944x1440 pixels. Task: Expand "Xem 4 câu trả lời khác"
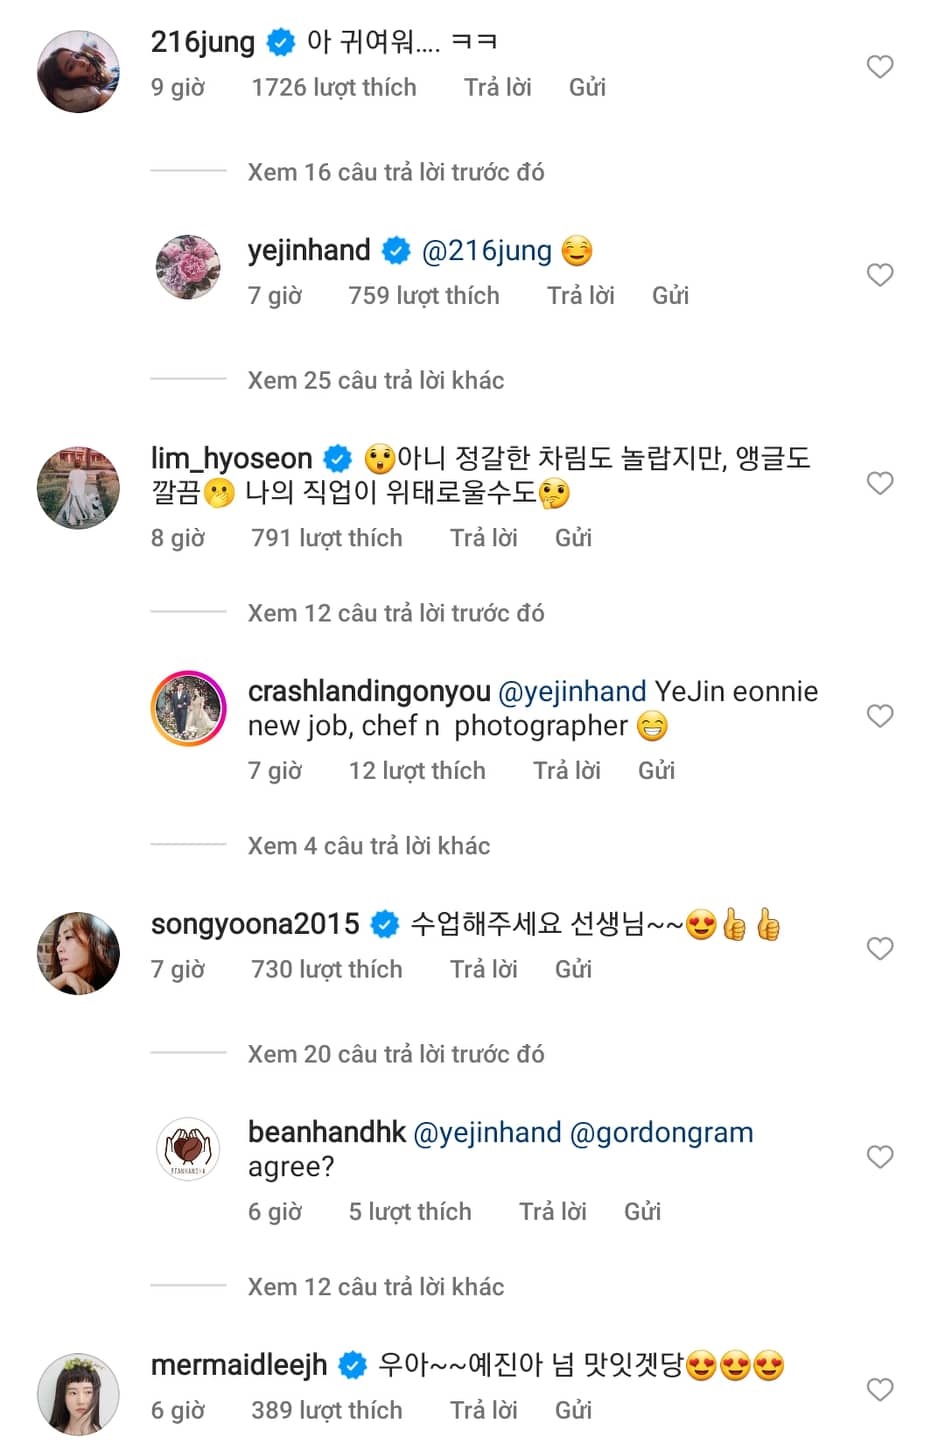[x=368, y=846]
